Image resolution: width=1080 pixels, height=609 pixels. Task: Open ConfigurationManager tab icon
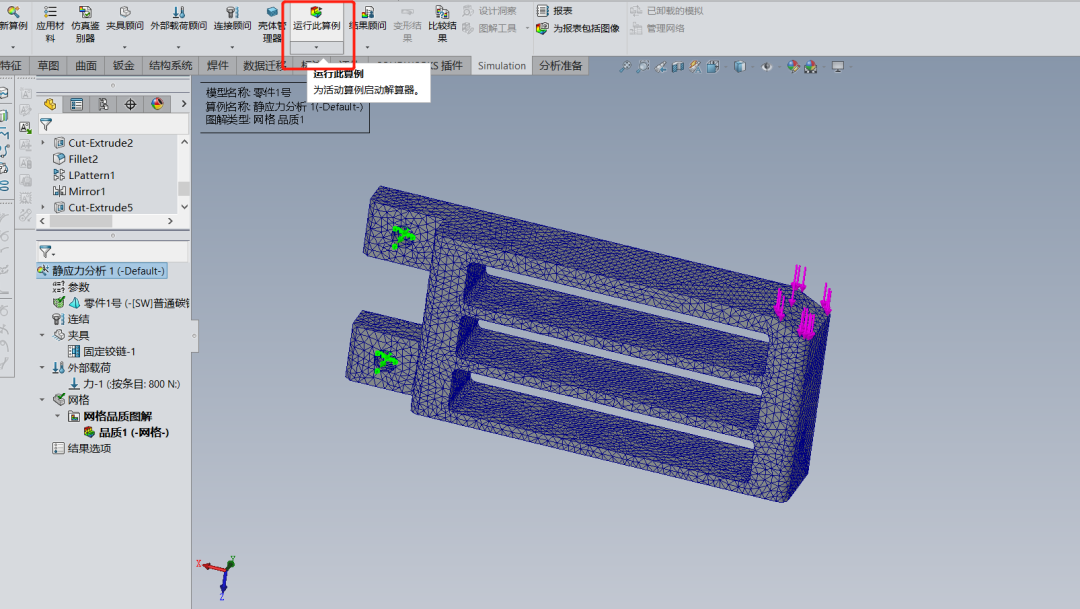click(103, 104)
